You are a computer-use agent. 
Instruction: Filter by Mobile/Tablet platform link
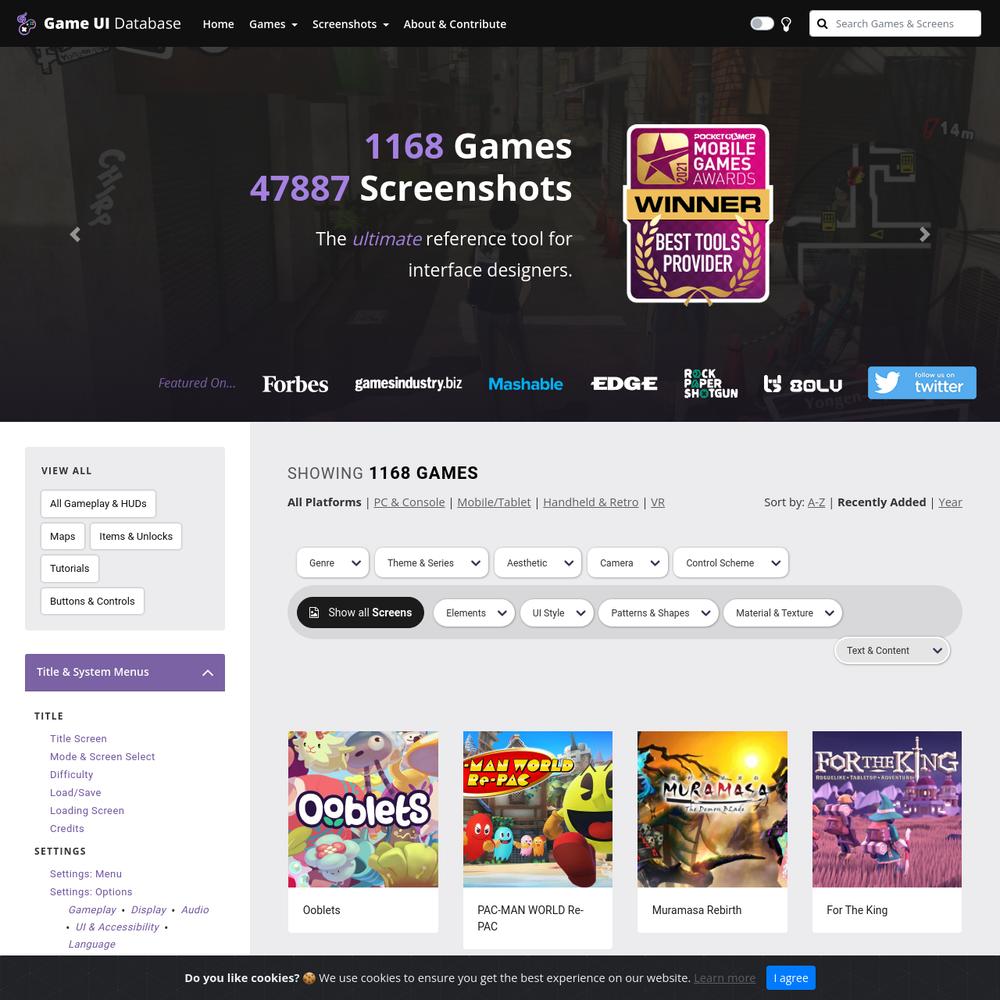click(x=494, y=502)
